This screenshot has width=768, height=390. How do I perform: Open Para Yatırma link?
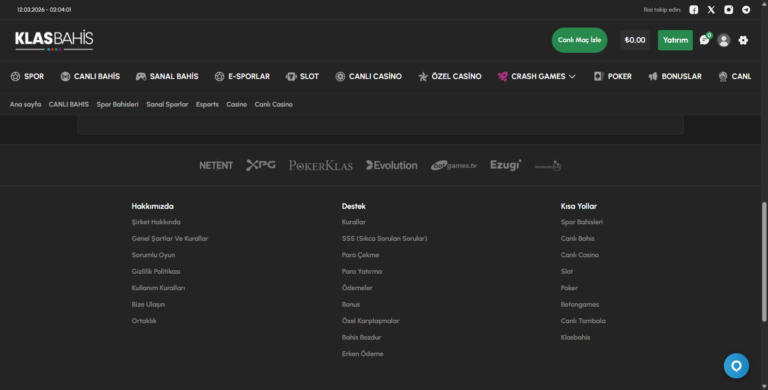click(x=362, y=271)
